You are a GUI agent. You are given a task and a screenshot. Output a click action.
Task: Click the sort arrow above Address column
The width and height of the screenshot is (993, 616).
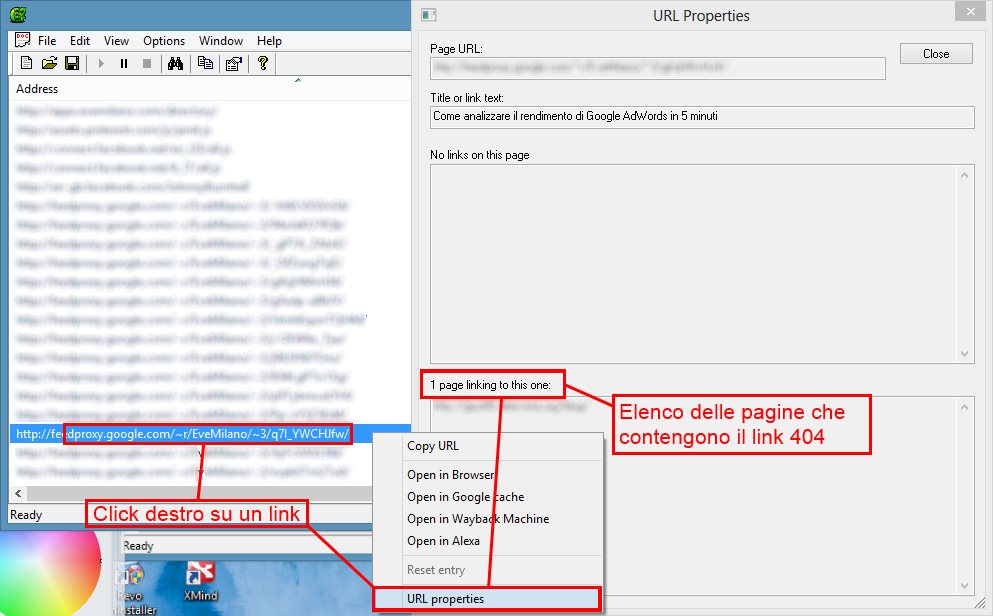[298, 80]
